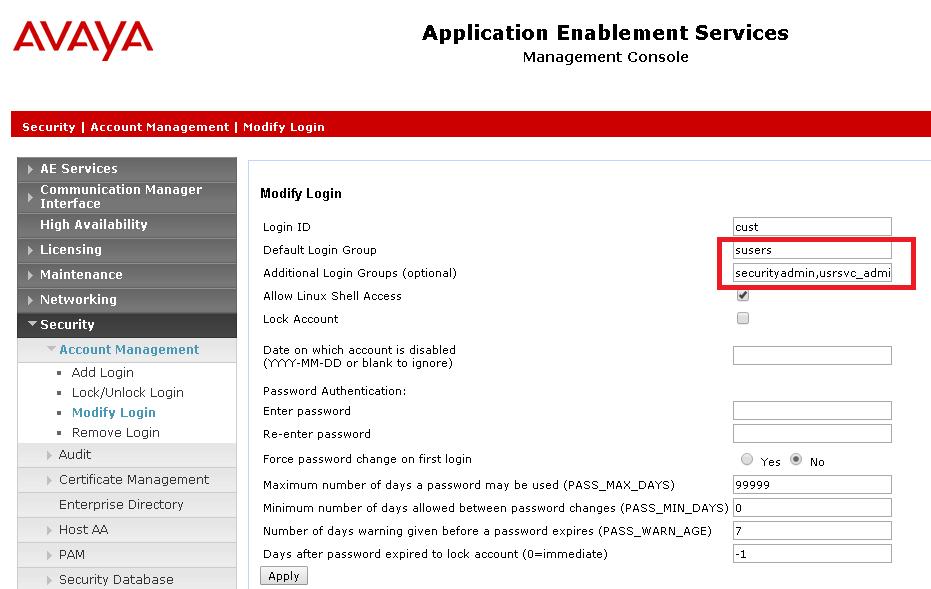Open the Audit submenu
931x589 pixels.
75,455
